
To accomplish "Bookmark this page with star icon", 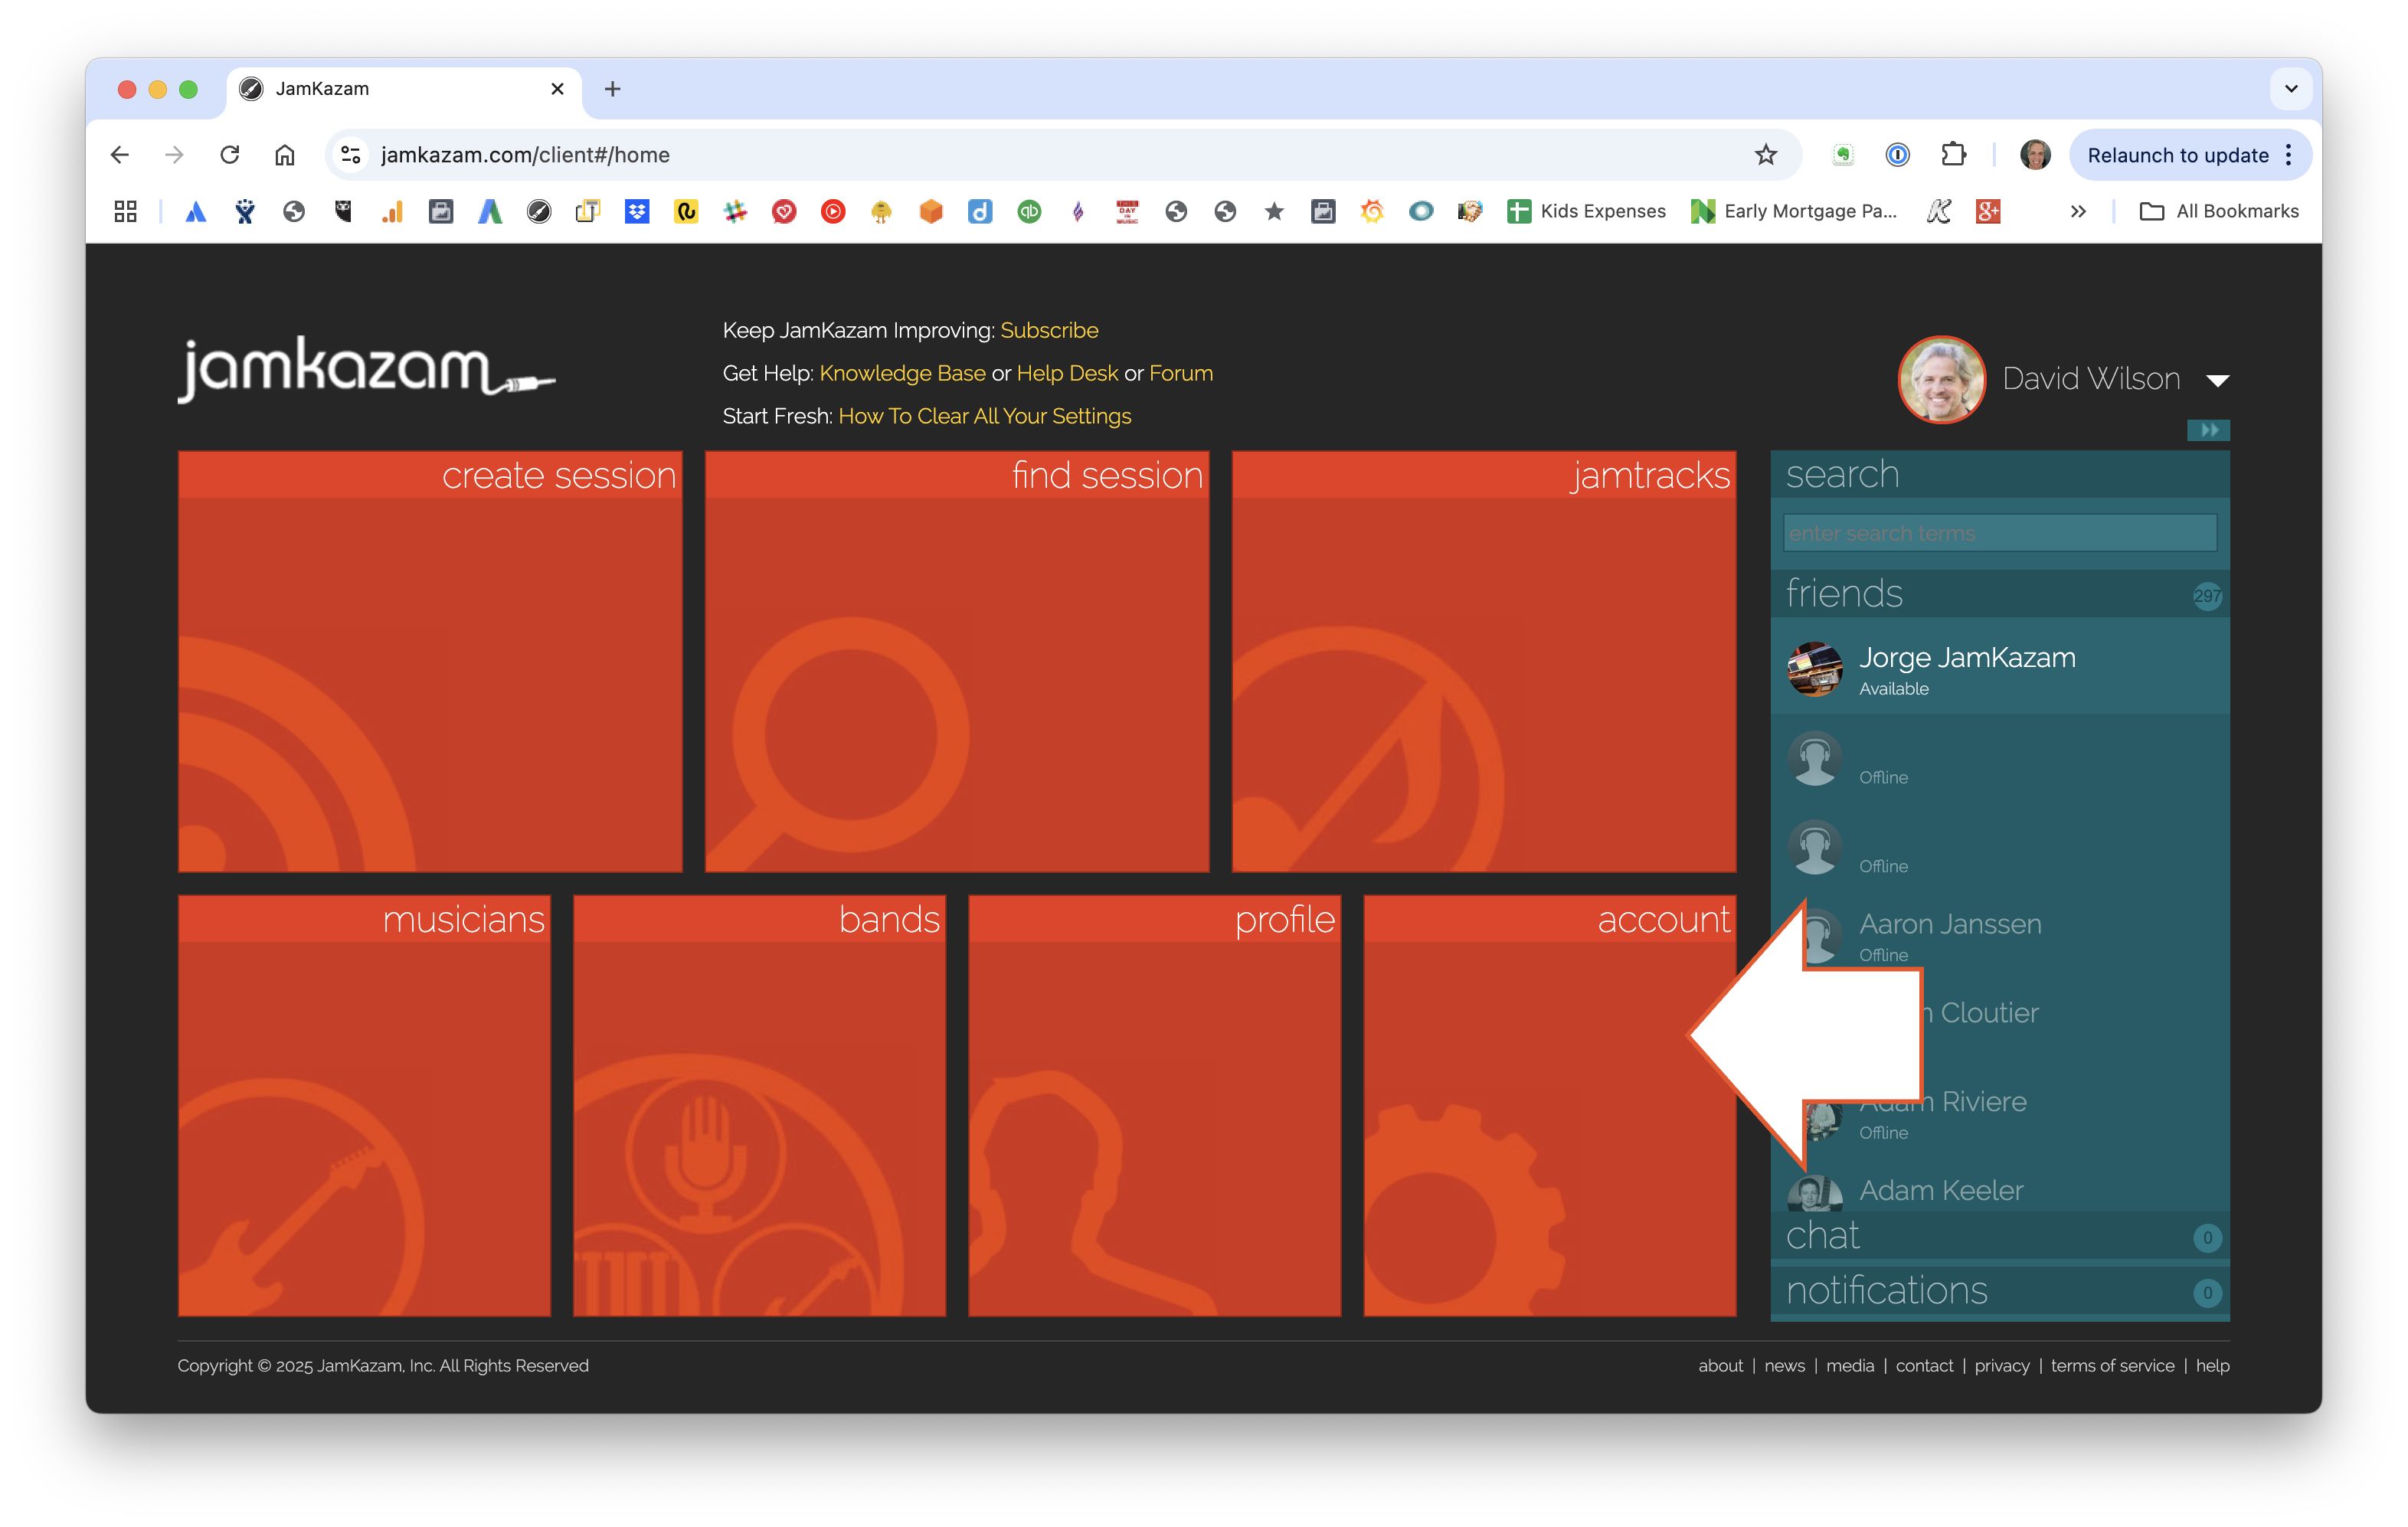I will coord(1765,155).
